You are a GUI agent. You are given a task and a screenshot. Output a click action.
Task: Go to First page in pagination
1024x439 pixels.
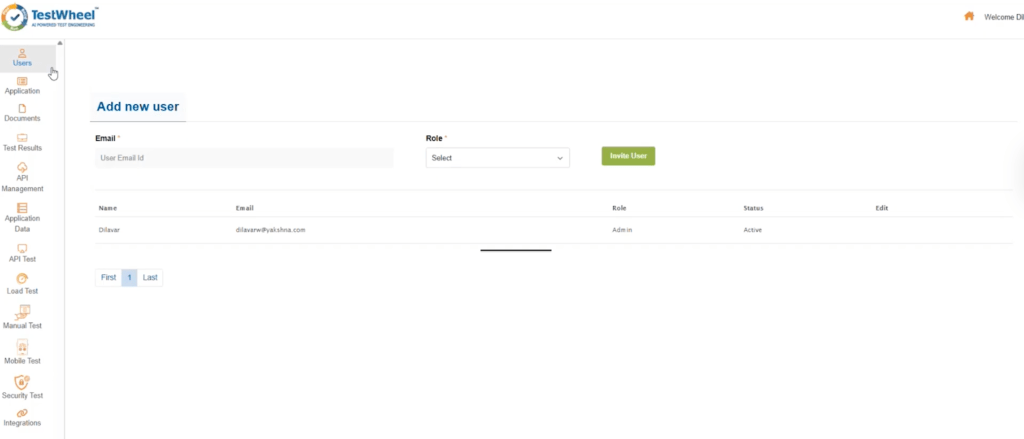point(108,277)
